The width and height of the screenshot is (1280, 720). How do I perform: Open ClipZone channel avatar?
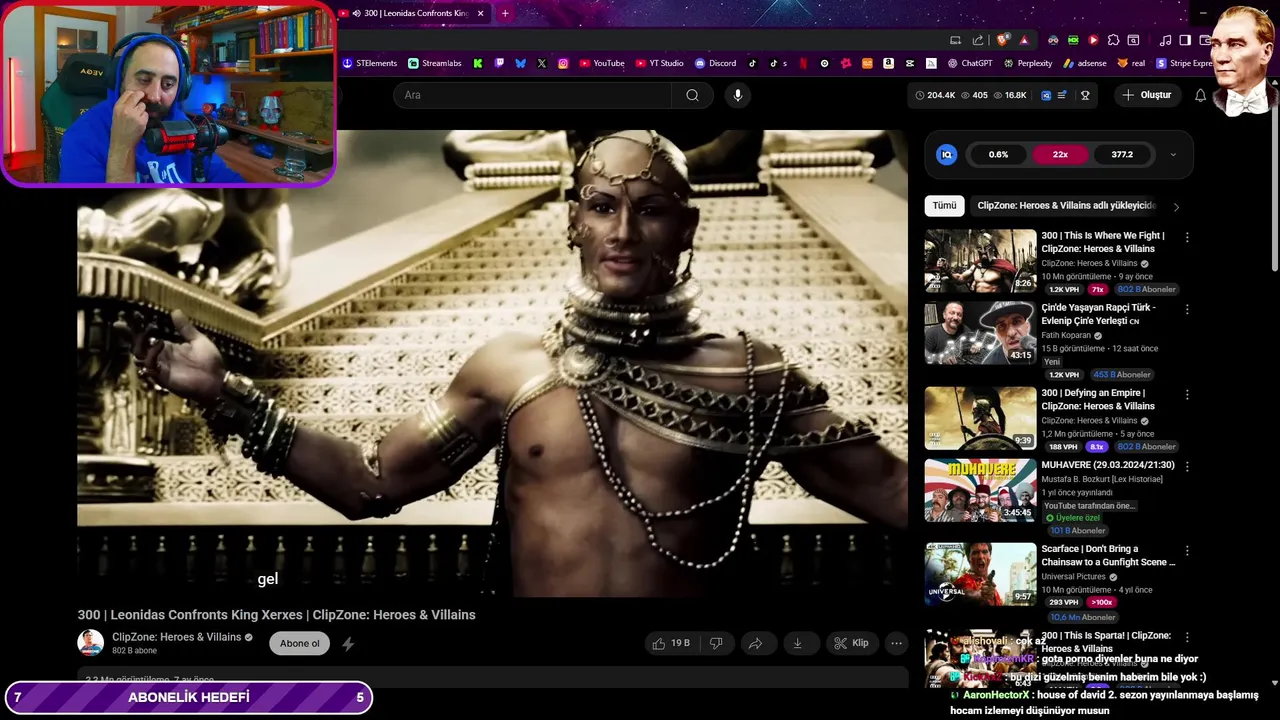point(91,643)
